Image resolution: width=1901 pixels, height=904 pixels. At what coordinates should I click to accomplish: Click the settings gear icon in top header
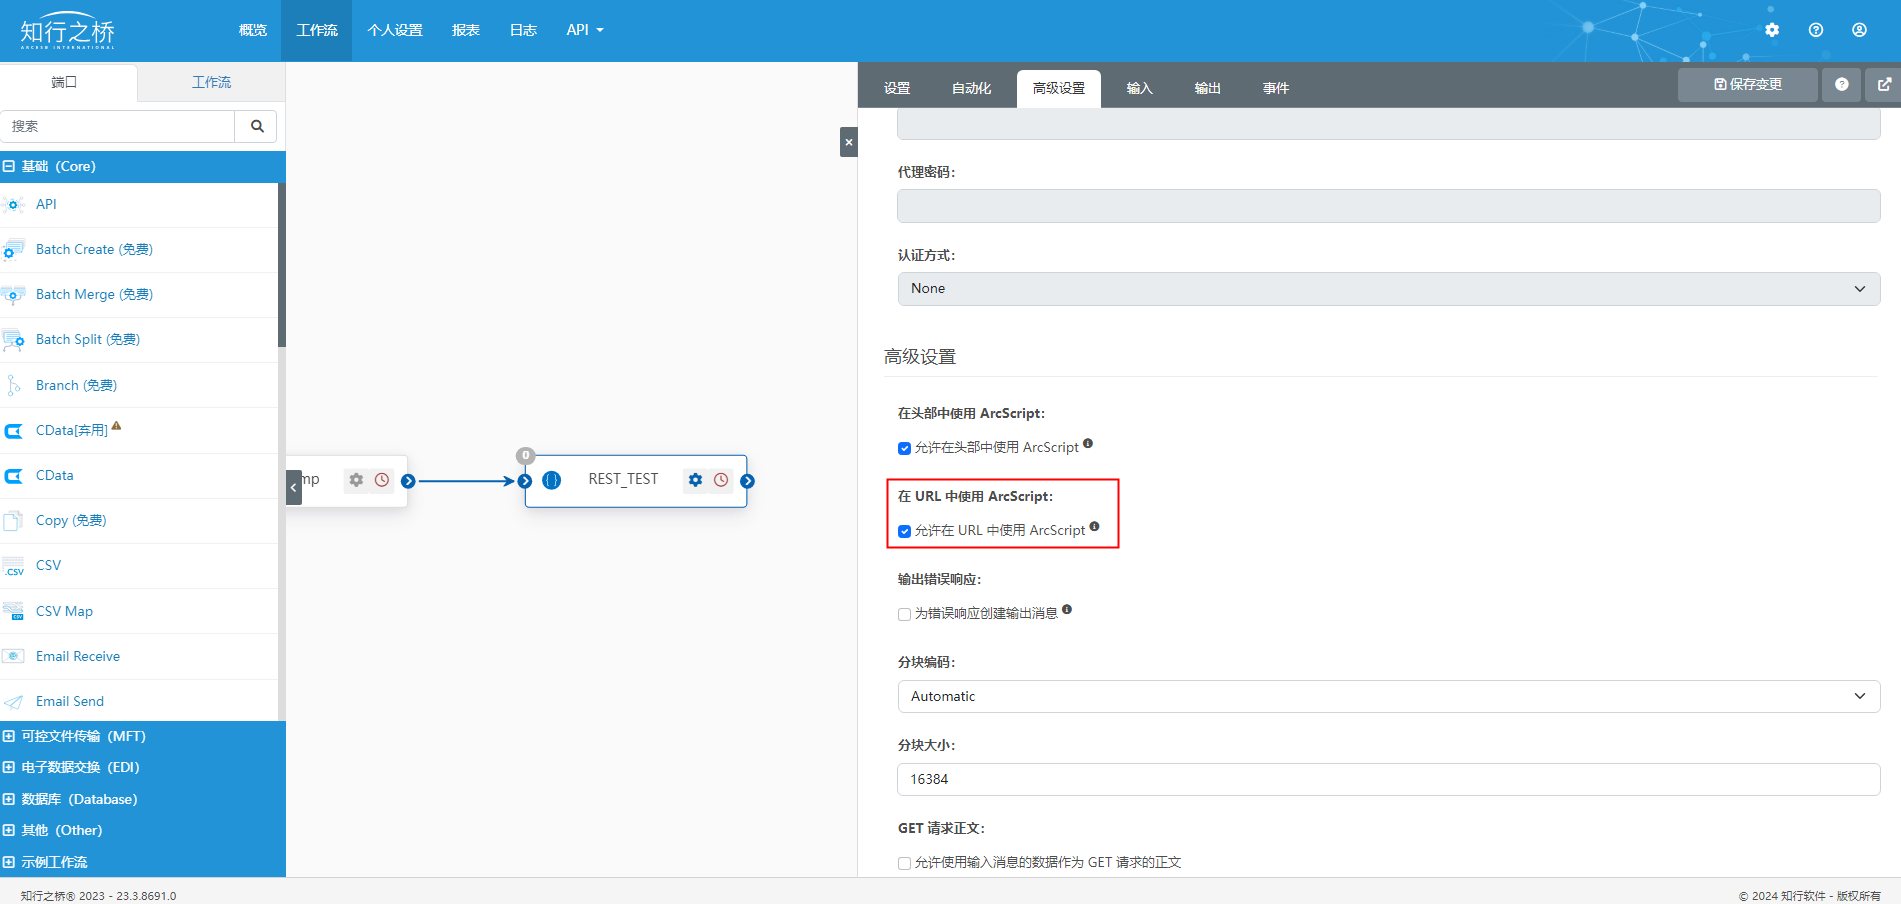click(1771, 30)
